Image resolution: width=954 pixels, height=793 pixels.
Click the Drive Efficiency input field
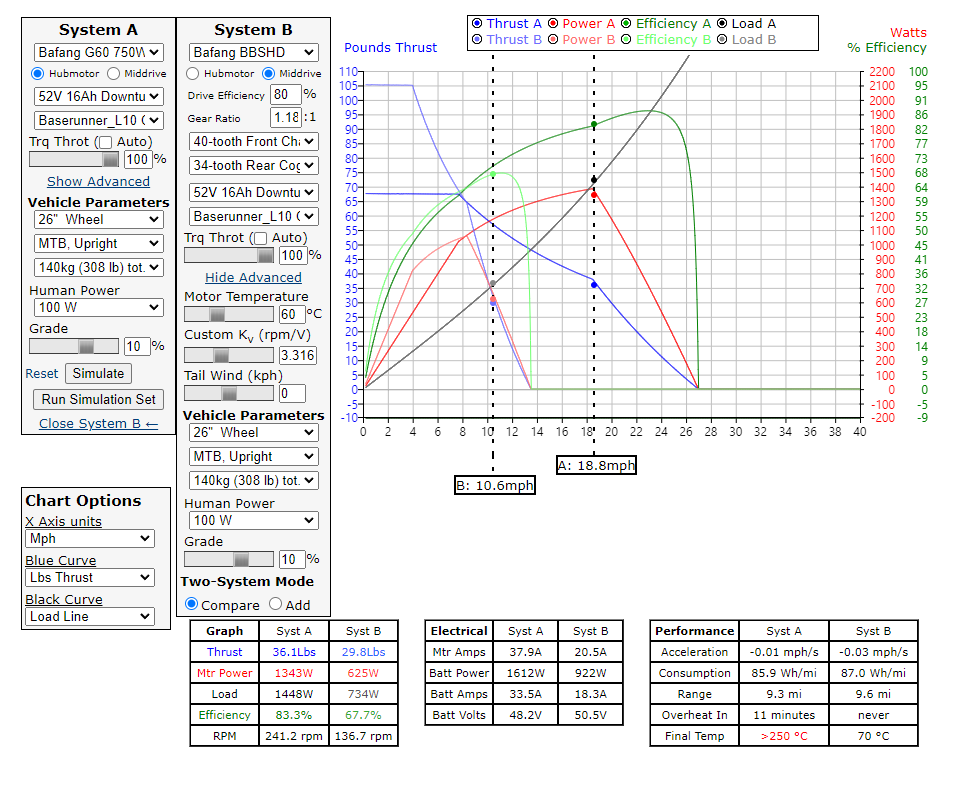pyautogui.click(x=285, y=95)
